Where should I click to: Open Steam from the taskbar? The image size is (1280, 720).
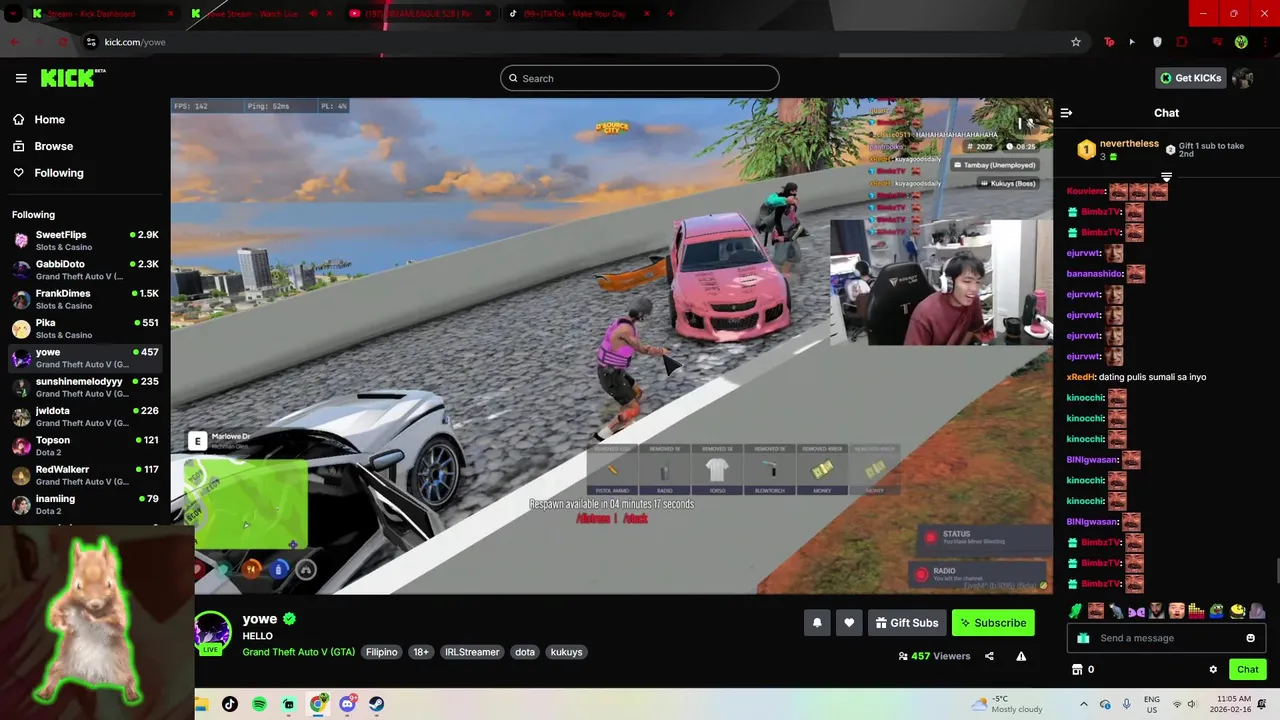click(376, 704)
